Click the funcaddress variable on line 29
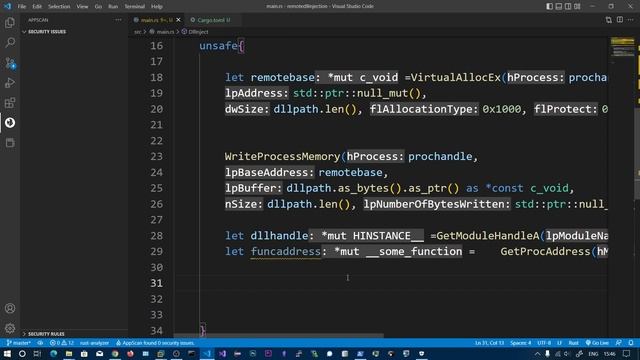Viewport: 640px width, 360px height. coord(286,251)
